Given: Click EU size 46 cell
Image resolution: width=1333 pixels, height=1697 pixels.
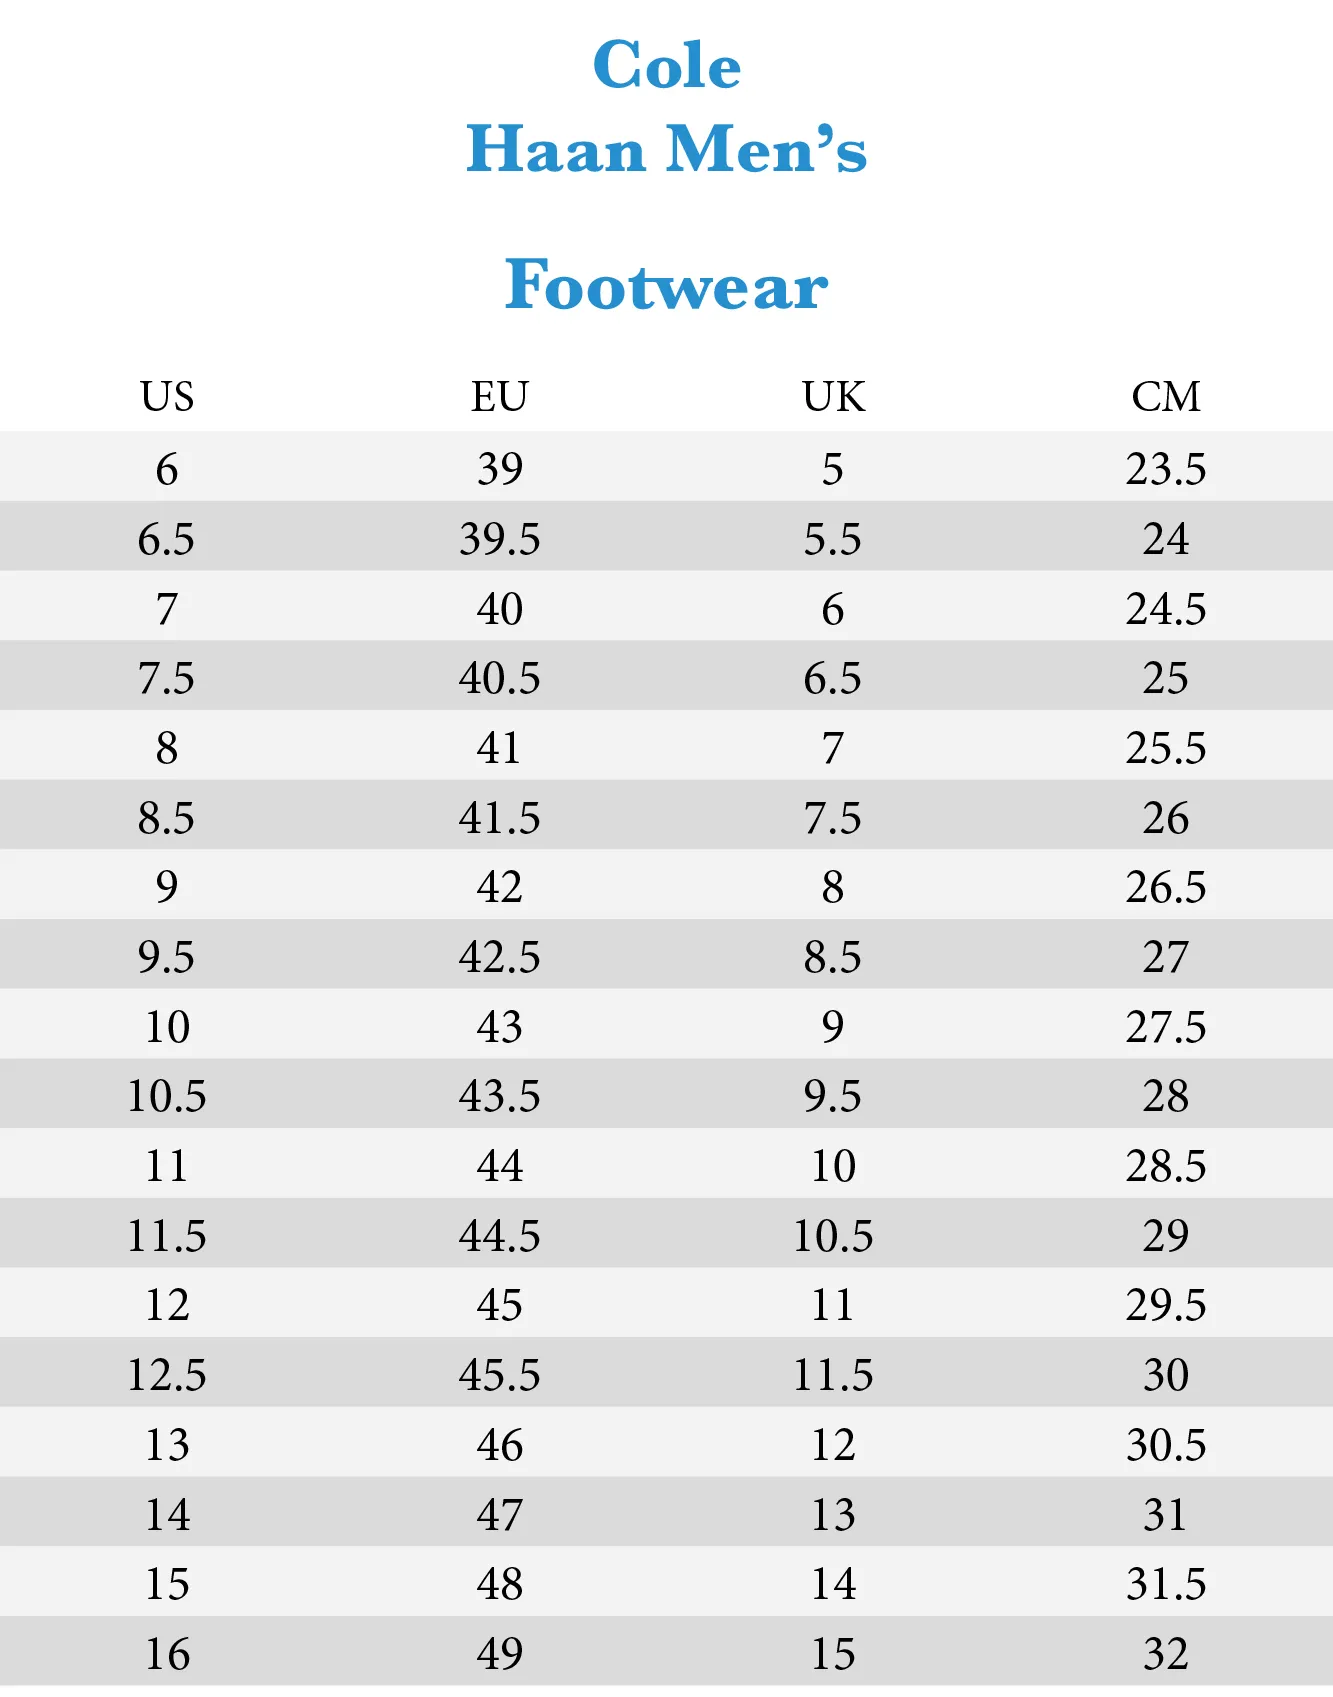Looking at the screenshot, I should pos(500,1445).
